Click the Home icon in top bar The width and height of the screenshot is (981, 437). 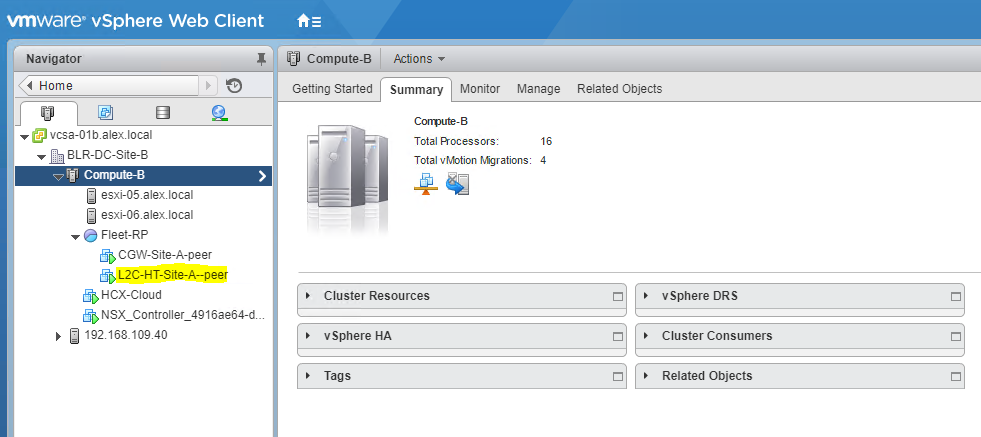point(304,20)
